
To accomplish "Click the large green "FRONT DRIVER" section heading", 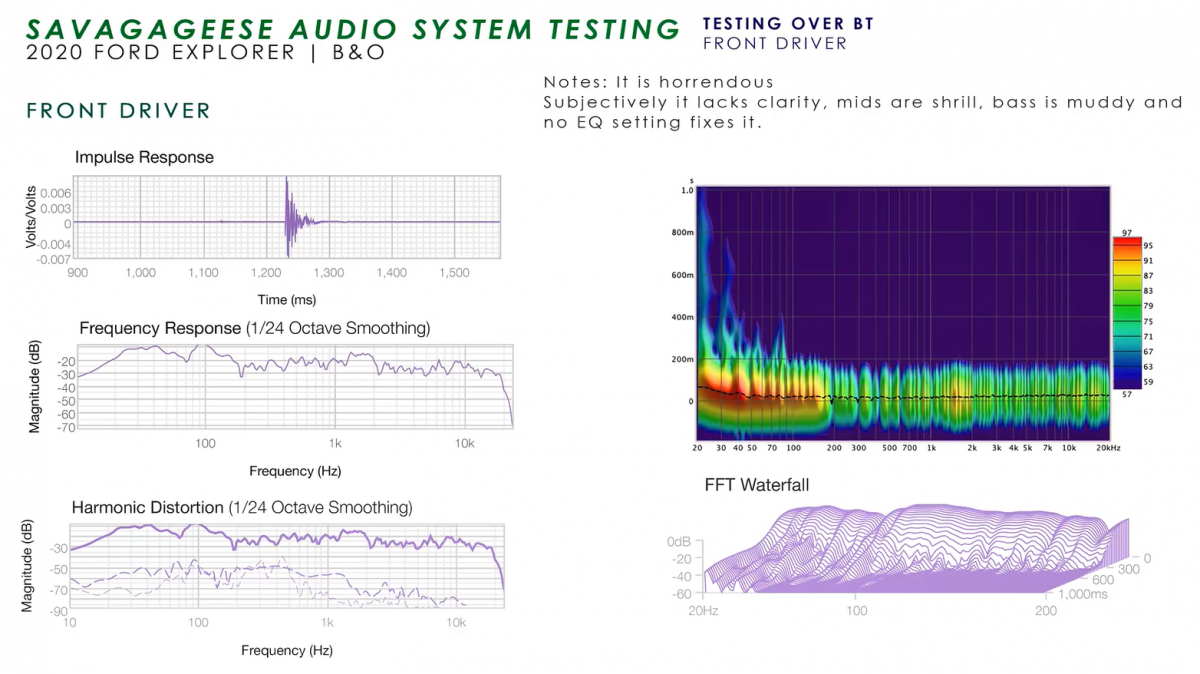I will pos(119,111).
